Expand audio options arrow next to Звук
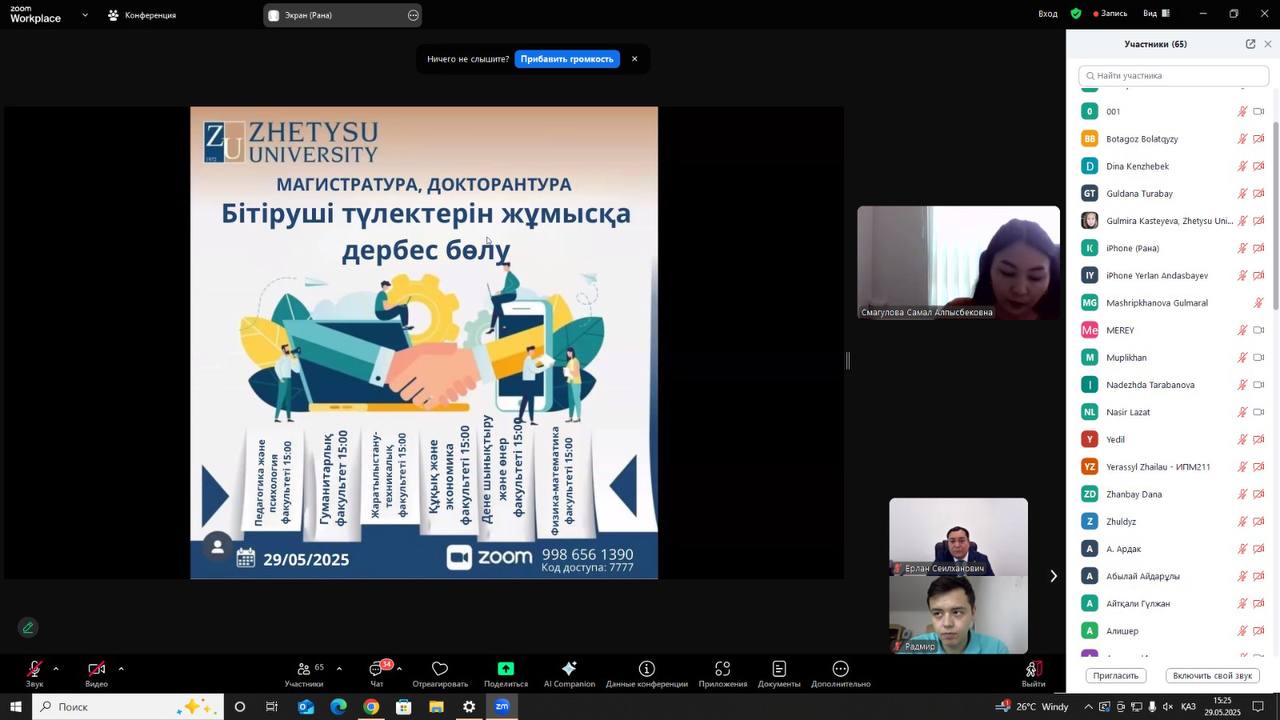The height and width of the screenshot is (720, 1280). (x=56, y=668)
